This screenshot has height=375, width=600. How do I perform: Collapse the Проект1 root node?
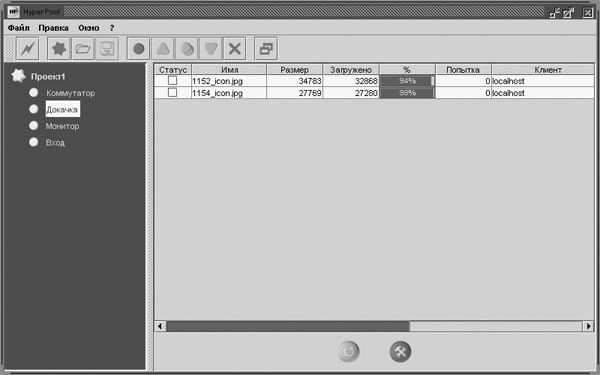tap(18, 76)
